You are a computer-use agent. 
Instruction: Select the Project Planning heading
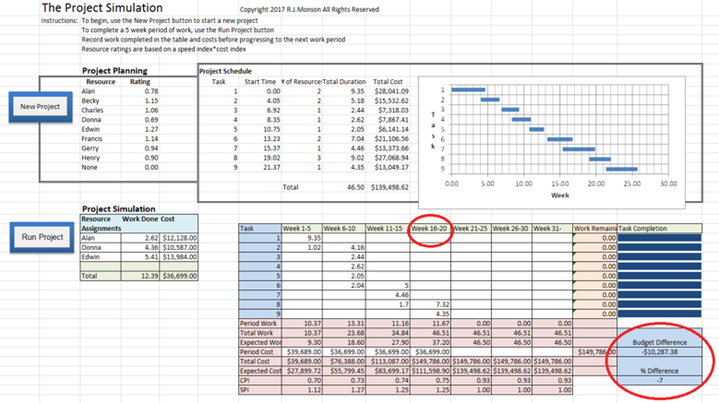[115, 71]
